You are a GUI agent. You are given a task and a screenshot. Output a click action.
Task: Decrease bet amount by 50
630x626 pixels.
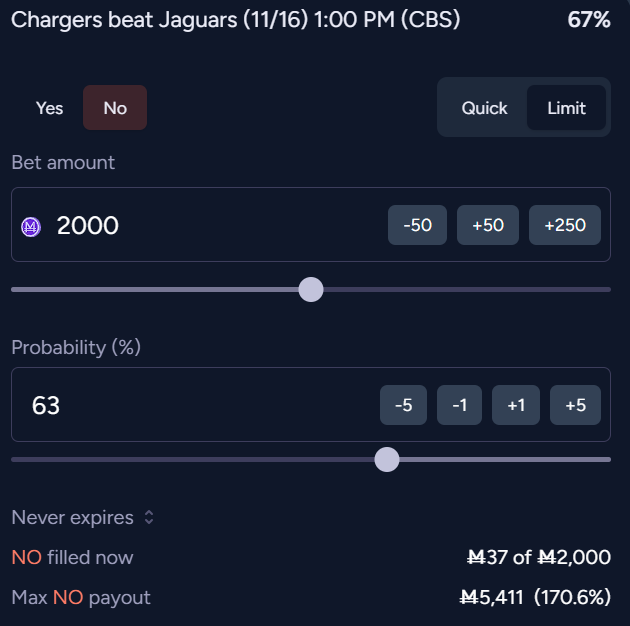click(417, 225)
